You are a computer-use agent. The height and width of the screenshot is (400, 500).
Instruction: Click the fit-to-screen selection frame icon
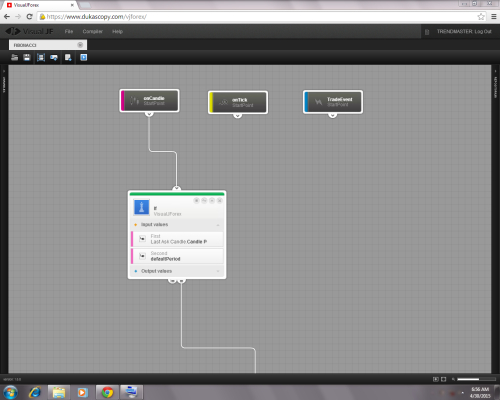41,57
